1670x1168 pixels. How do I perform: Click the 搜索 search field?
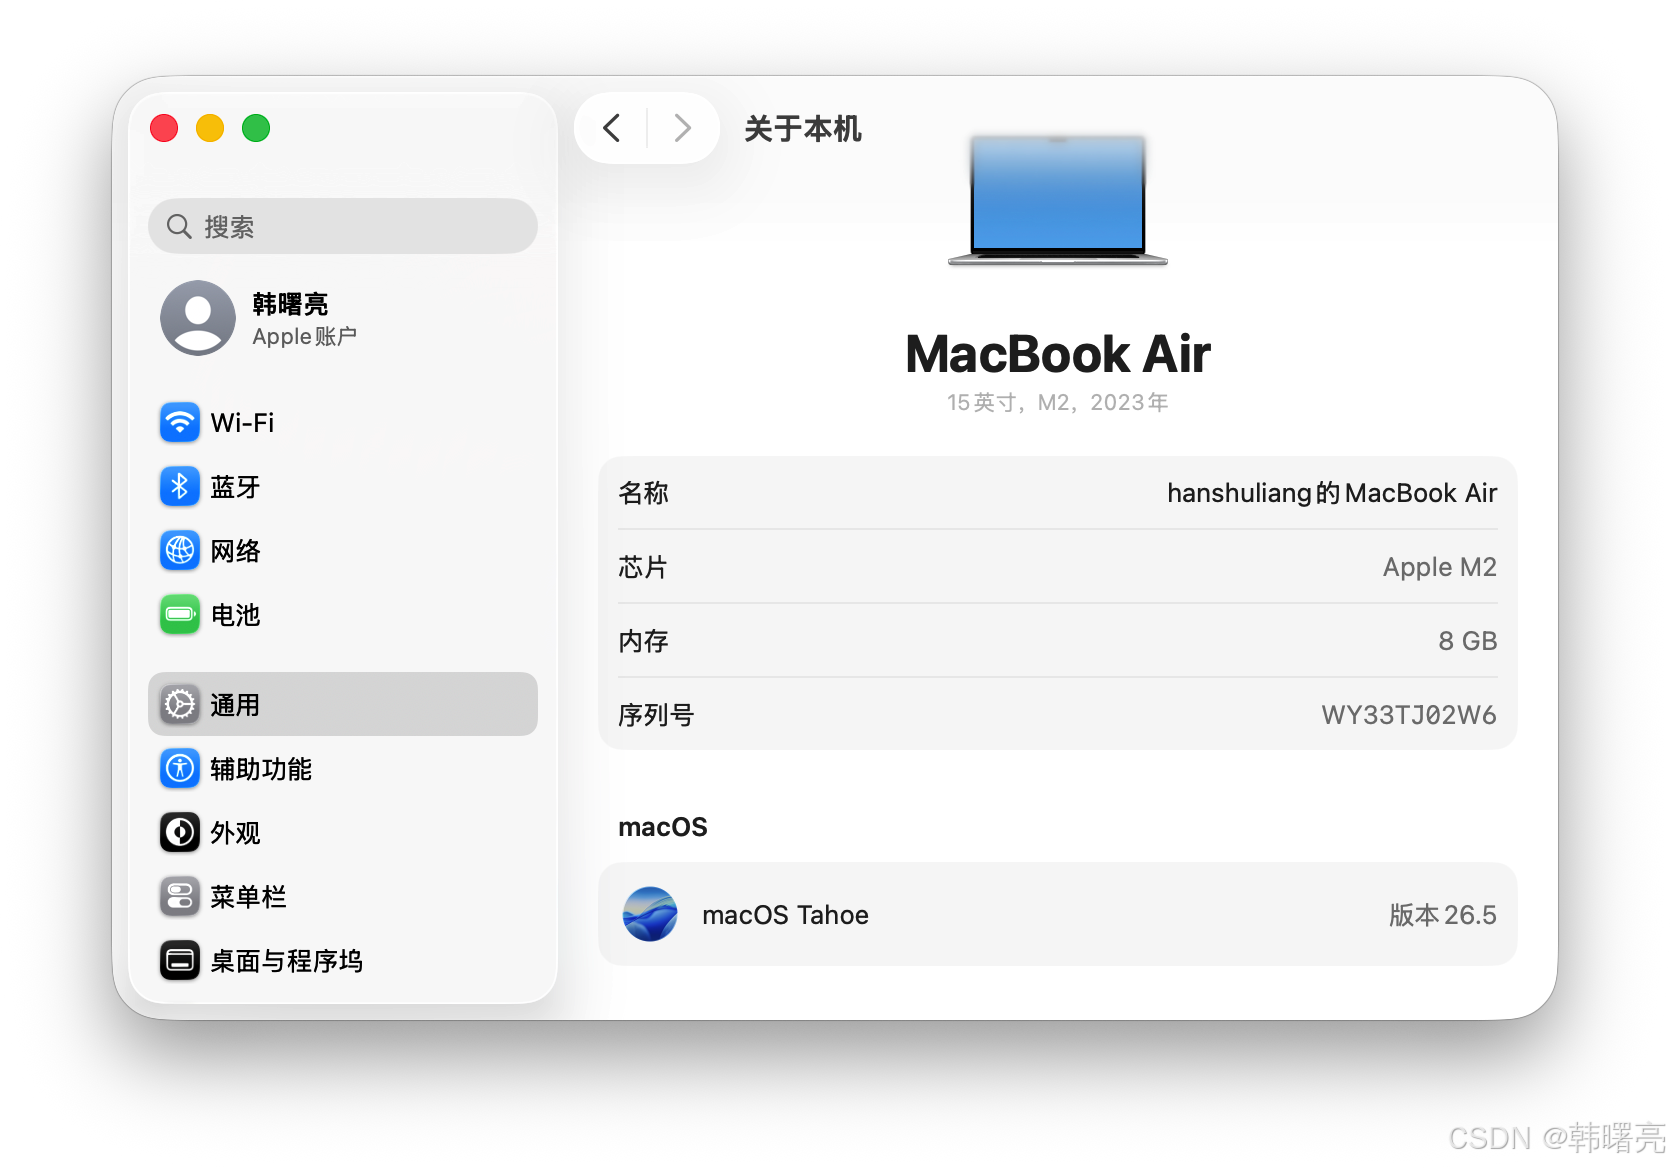pos(343,226)
